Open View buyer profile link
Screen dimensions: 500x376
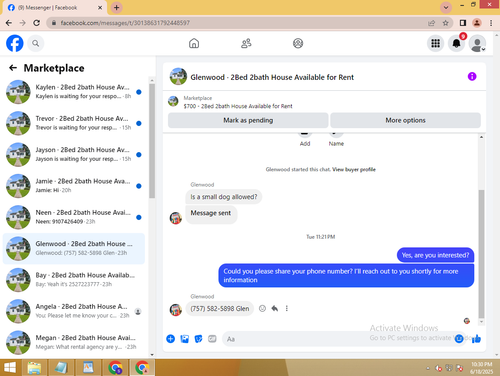pyautogui.click(x=354, y=169)
